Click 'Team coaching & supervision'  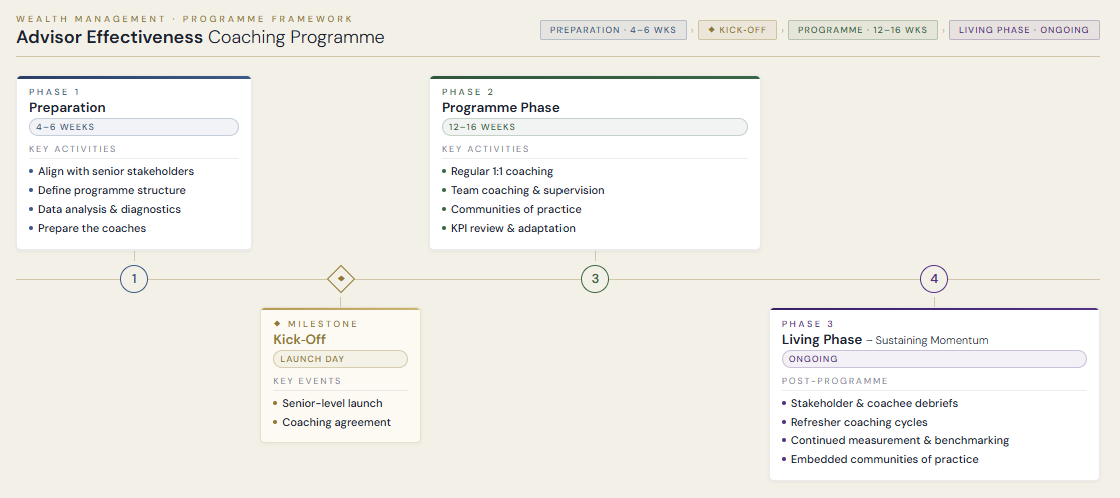pos(528,191)
